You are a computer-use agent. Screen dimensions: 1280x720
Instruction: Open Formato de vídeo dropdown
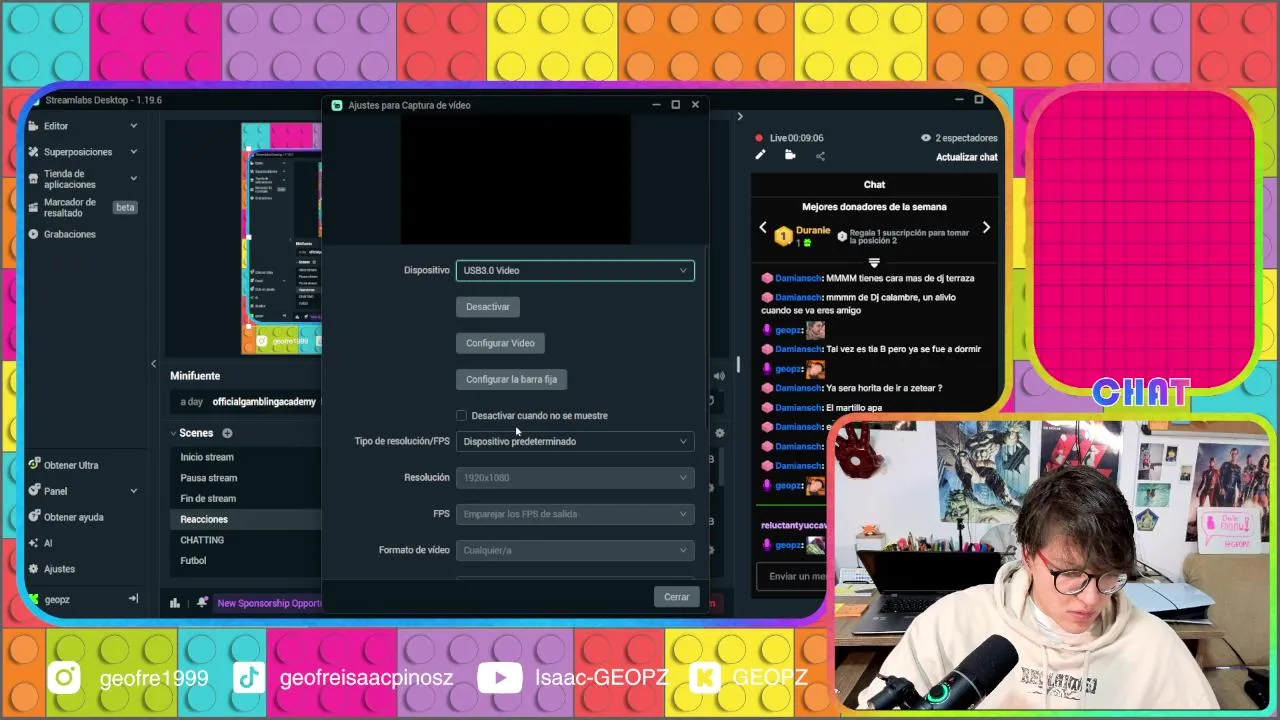tap(575, 550)
